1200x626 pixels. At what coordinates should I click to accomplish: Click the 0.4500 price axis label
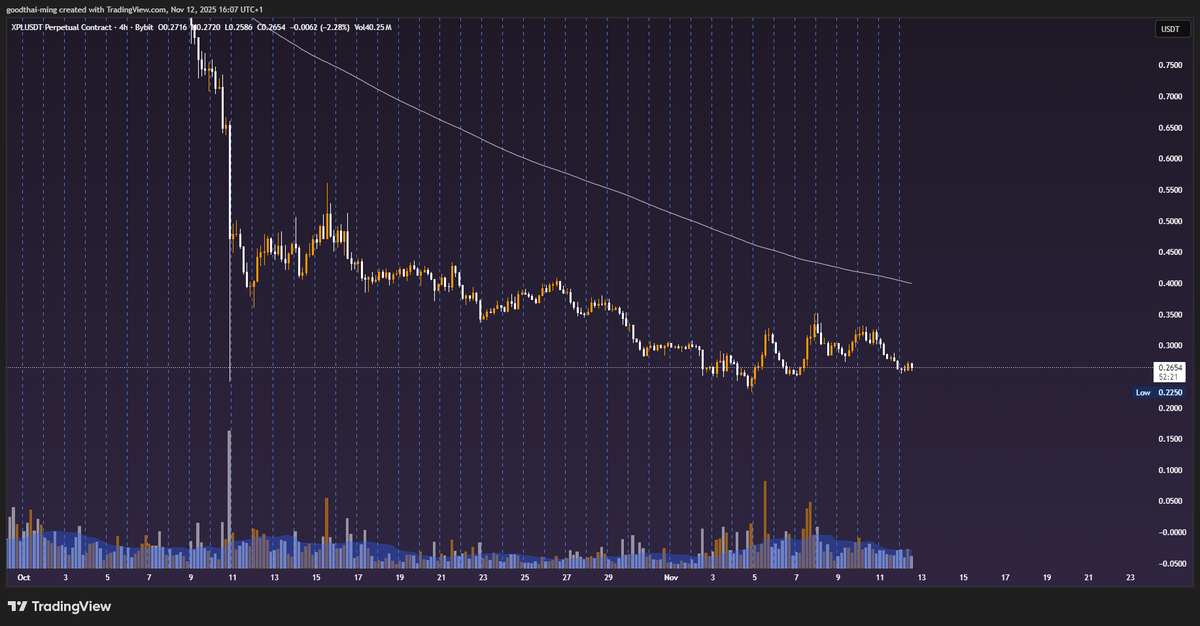[x=1170, y=253]
